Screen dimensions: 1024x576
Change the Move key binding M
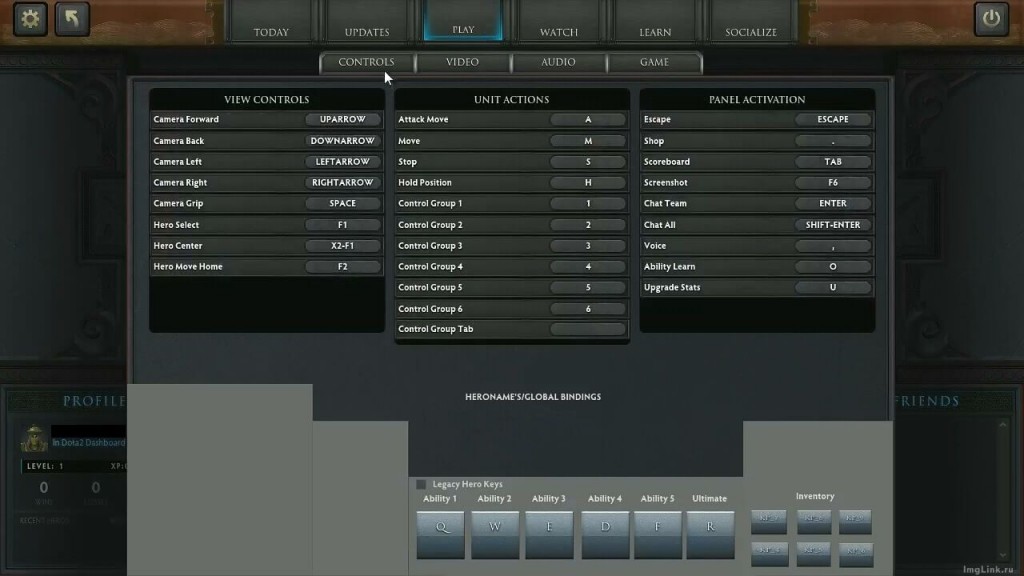(588, 141)
